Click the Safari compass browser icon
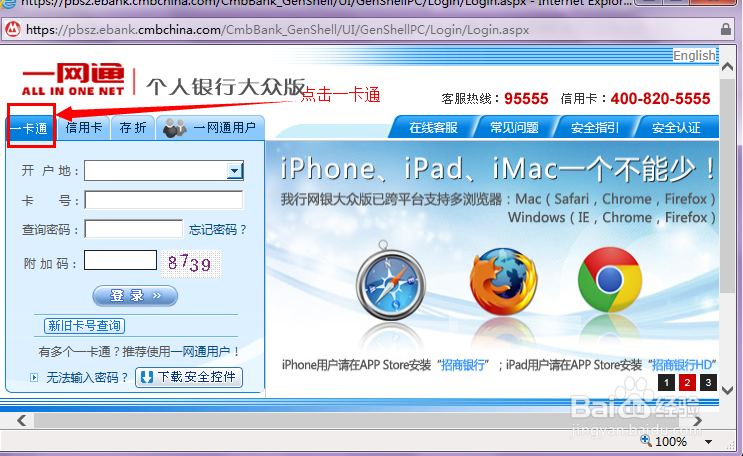 (391, 282)
